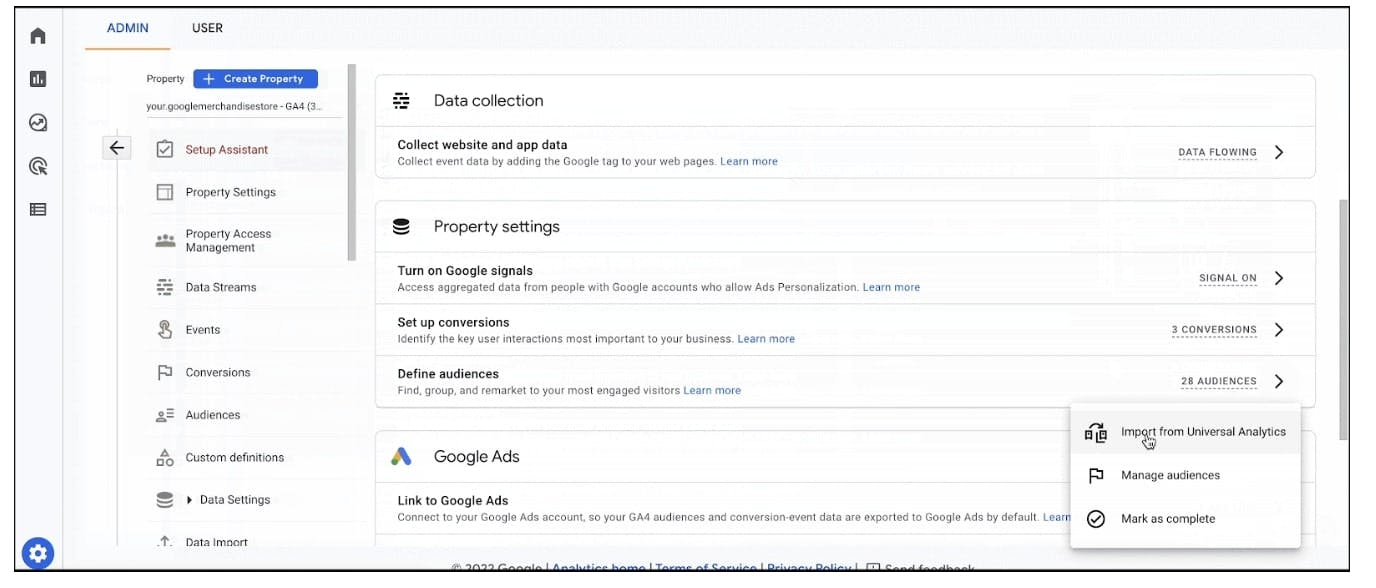Open Learn more for website and app data

tap(749, 161)
